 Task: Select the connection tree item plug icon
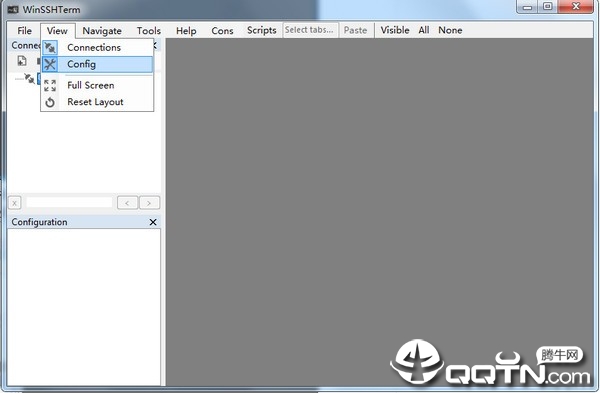(x=29, y=78)
